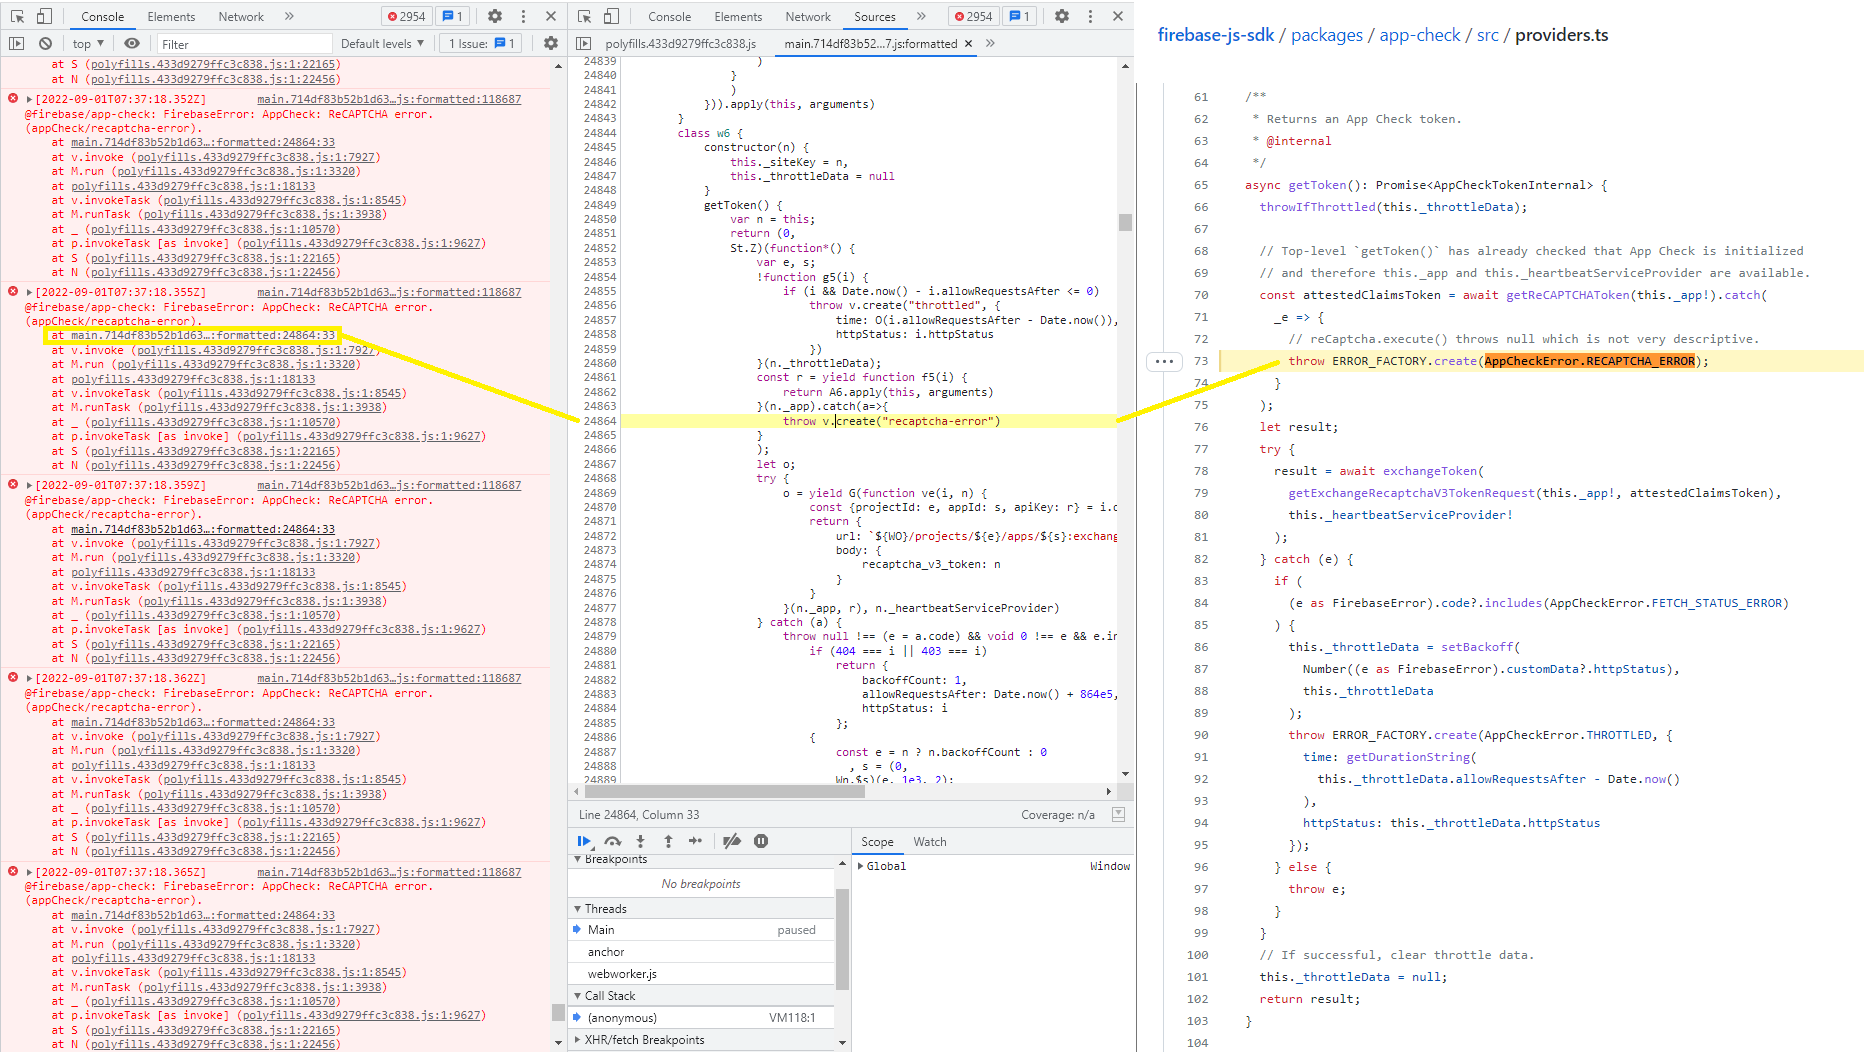1864x1052 pixels.
Task: Open settings gear in left DevTools toolbar
Action: tap(495, 16)
